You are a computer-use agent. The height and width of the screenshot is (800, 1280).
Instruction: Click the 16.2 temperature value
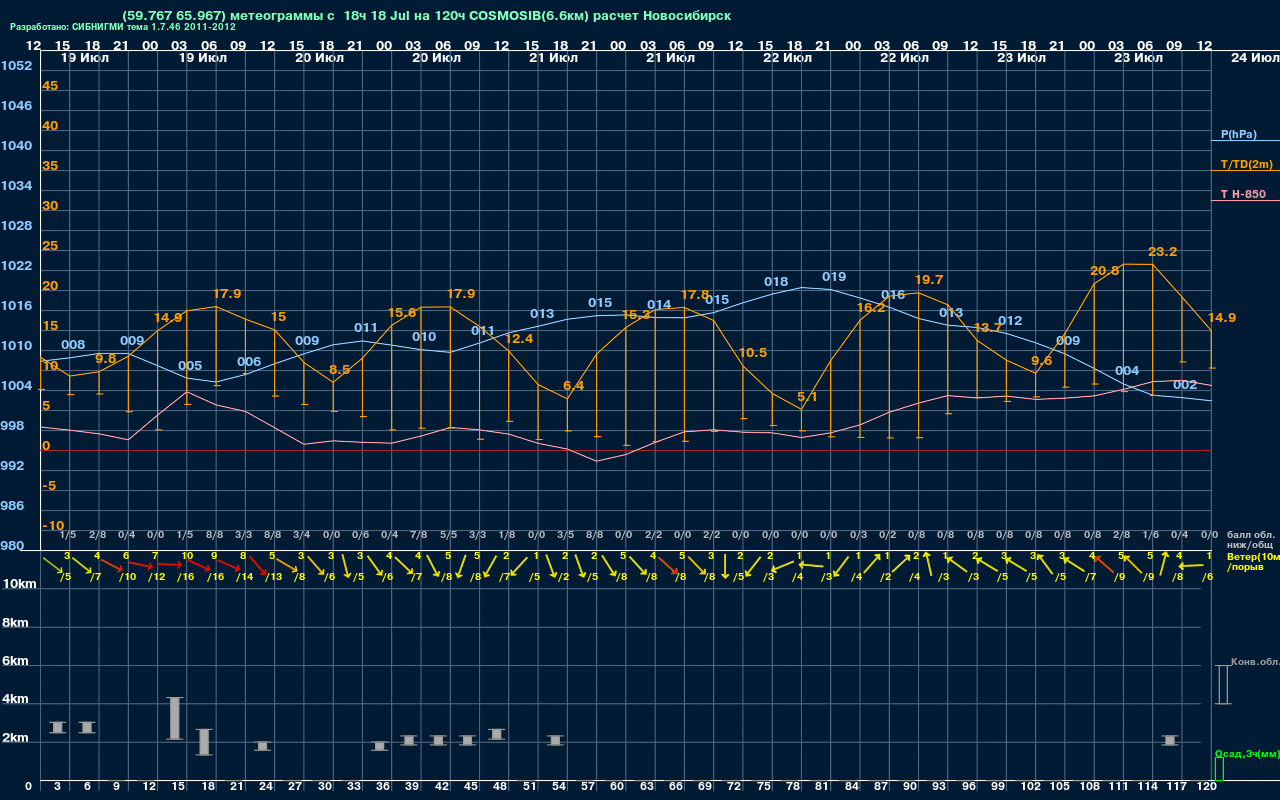(x=871, y=308)
